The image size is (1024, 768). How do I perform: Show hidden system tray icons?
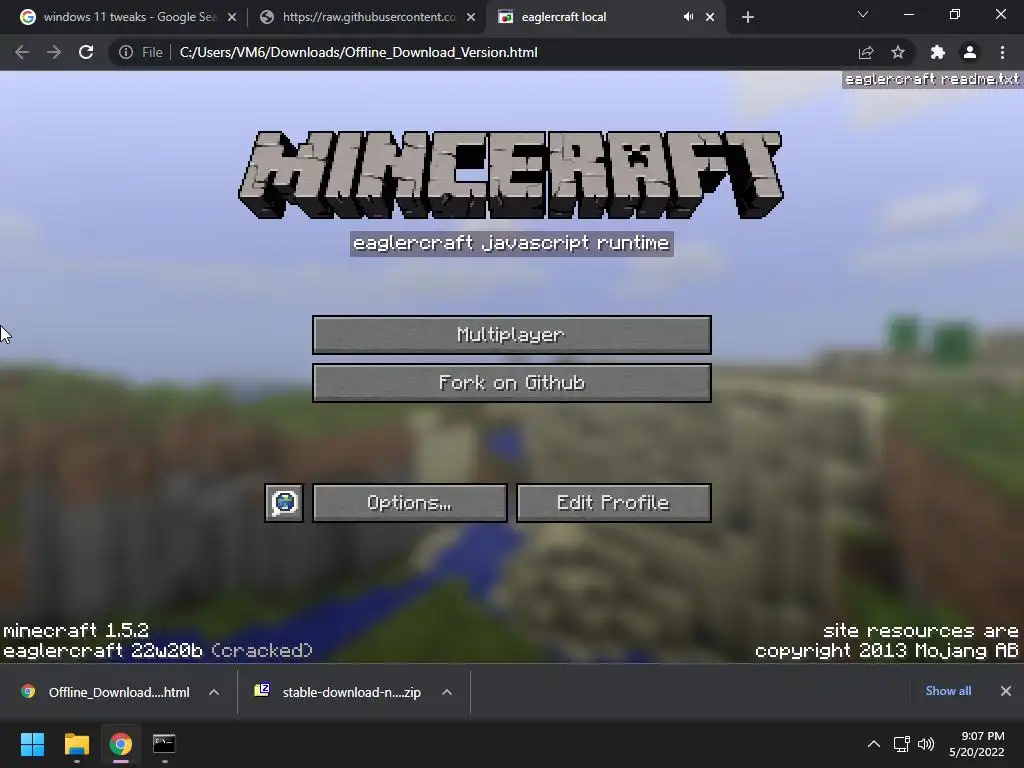[874, 744]
